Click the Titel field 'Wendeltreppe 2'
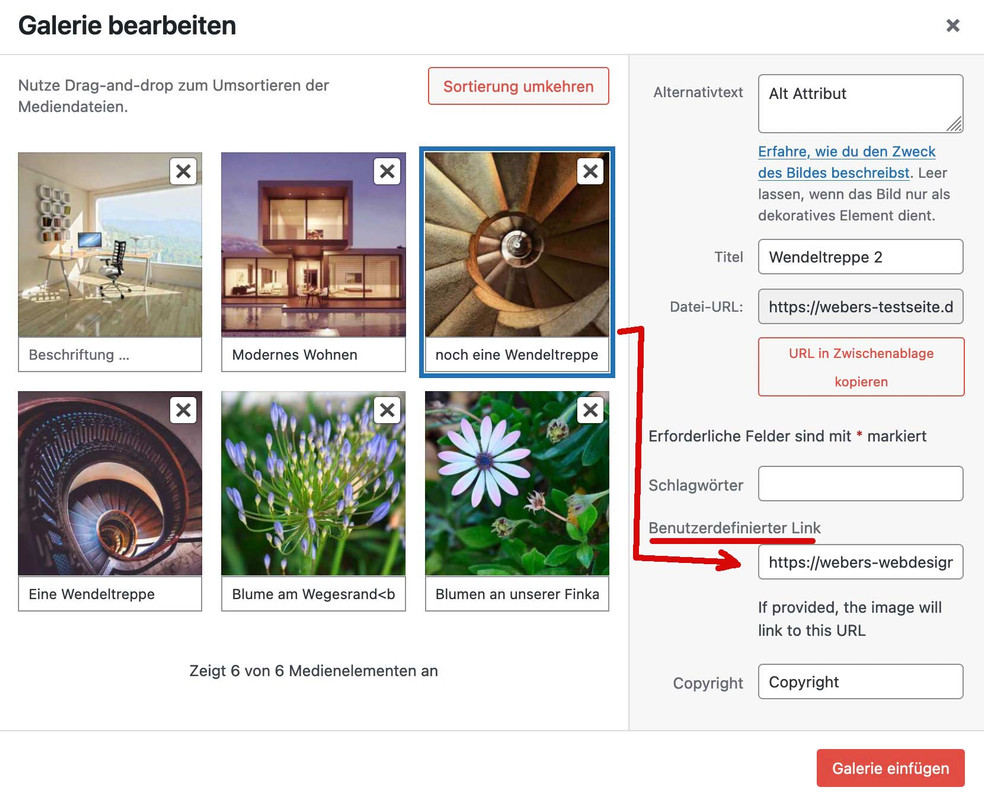The image size is (984, 800). tap(860, 257)
